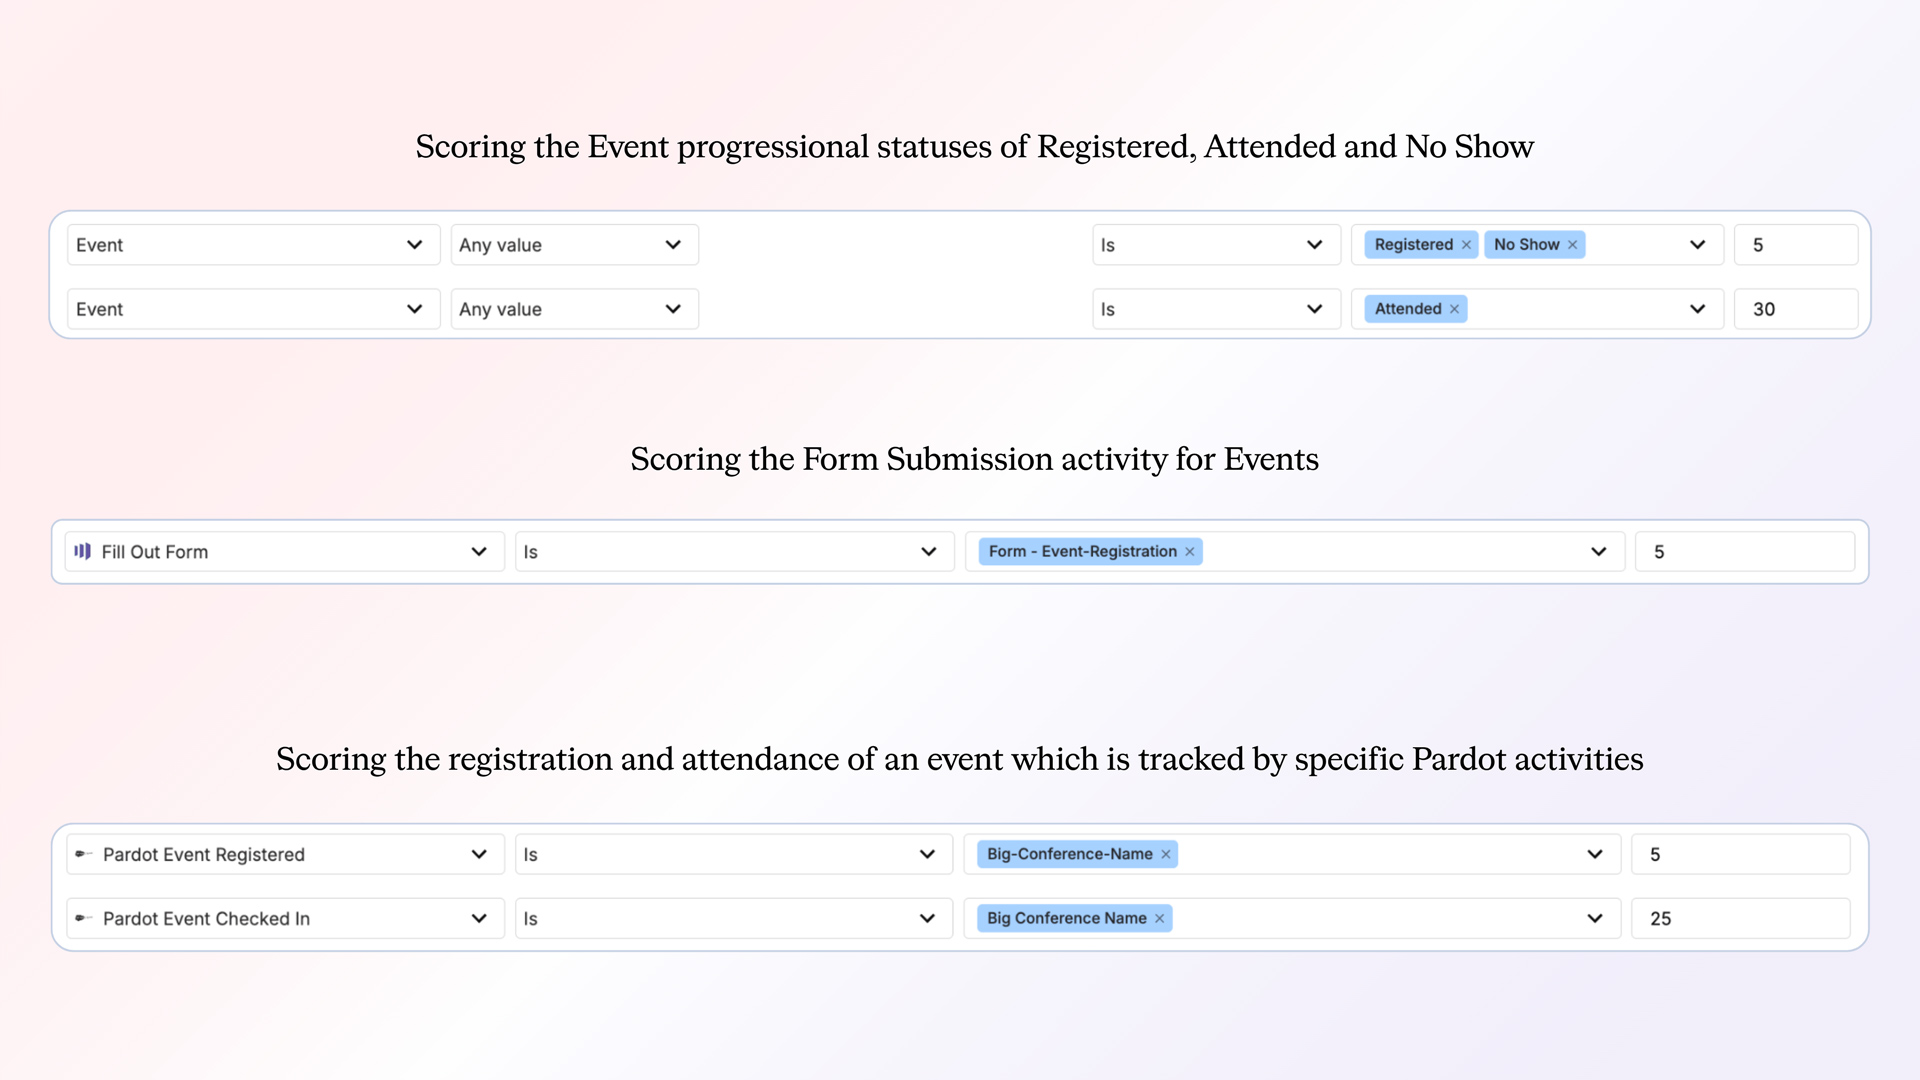Expand Is operator for Fill Out Form
The height and width of the screenshot is (1080, 1920).
[733, 552]
